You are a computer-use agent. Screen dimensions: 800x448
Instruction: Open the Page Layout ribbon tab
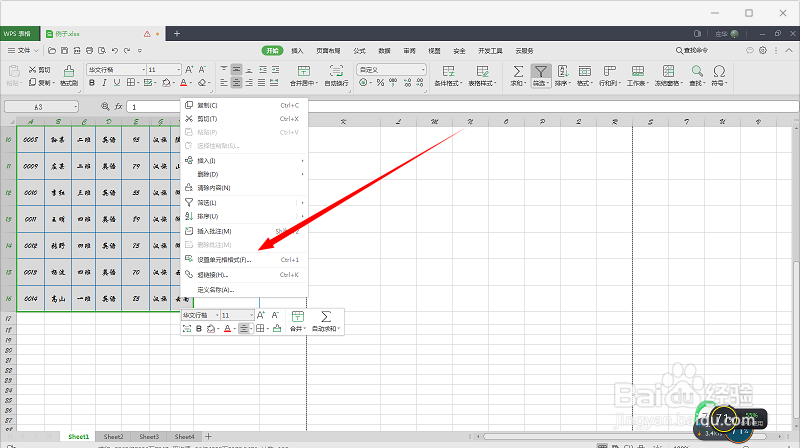[328, 51]
